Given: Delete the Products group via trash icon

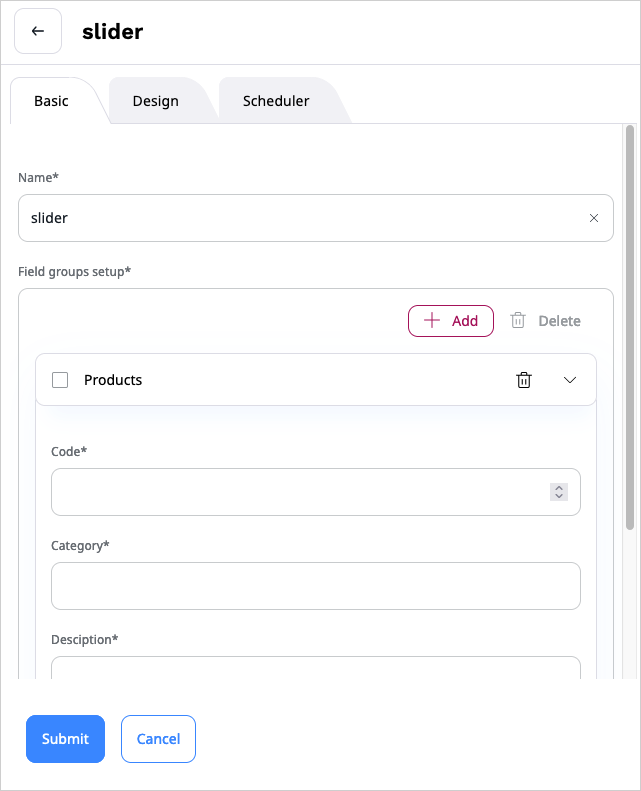Looking at the screenshot, I should click(523, 380).
